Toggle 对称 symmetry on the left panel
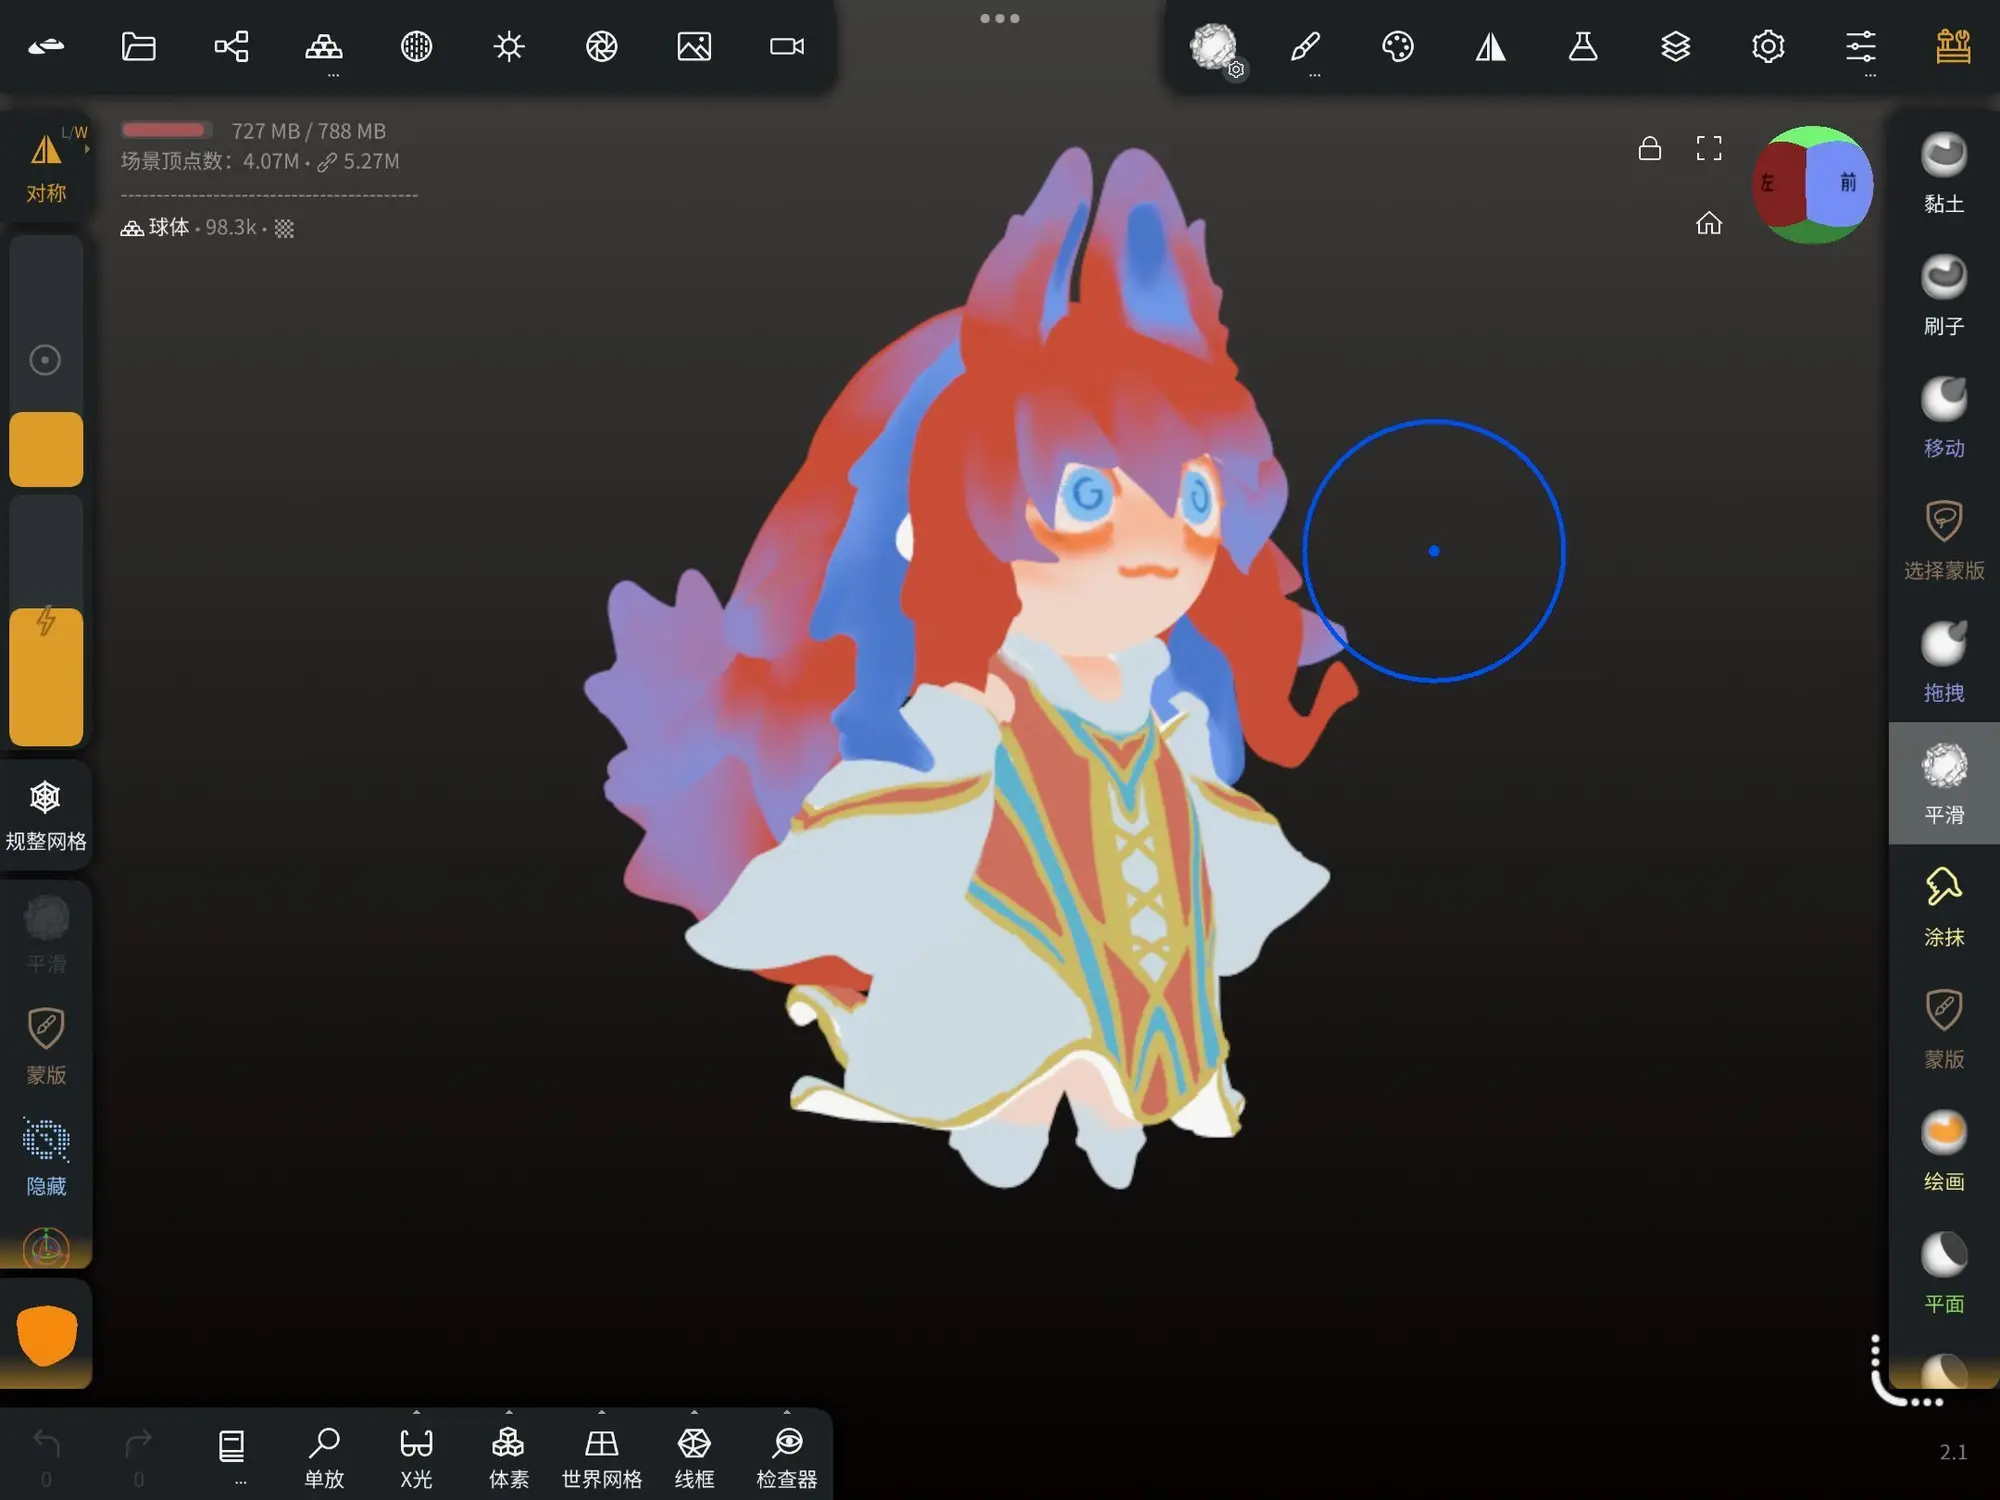Image resolution: width=2000 pixels, height=1500 pixels. tap(46, 166)
